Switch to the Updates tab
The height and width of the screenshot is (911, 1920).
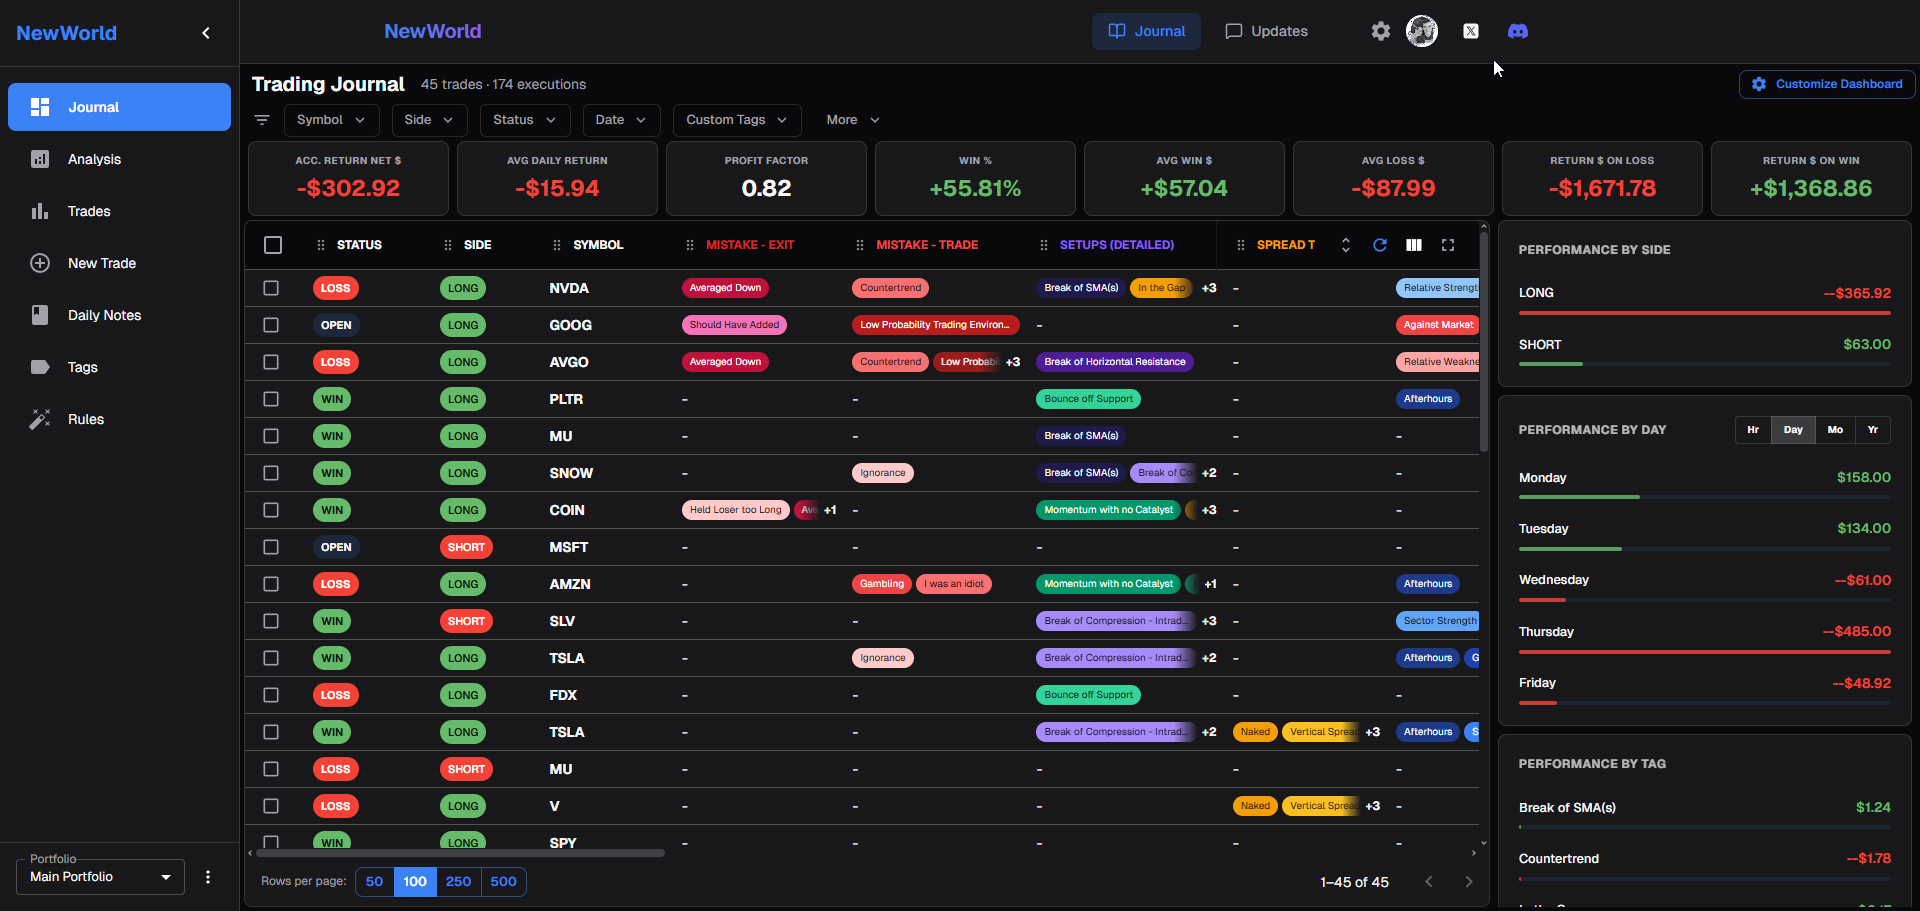point(1266,31)
